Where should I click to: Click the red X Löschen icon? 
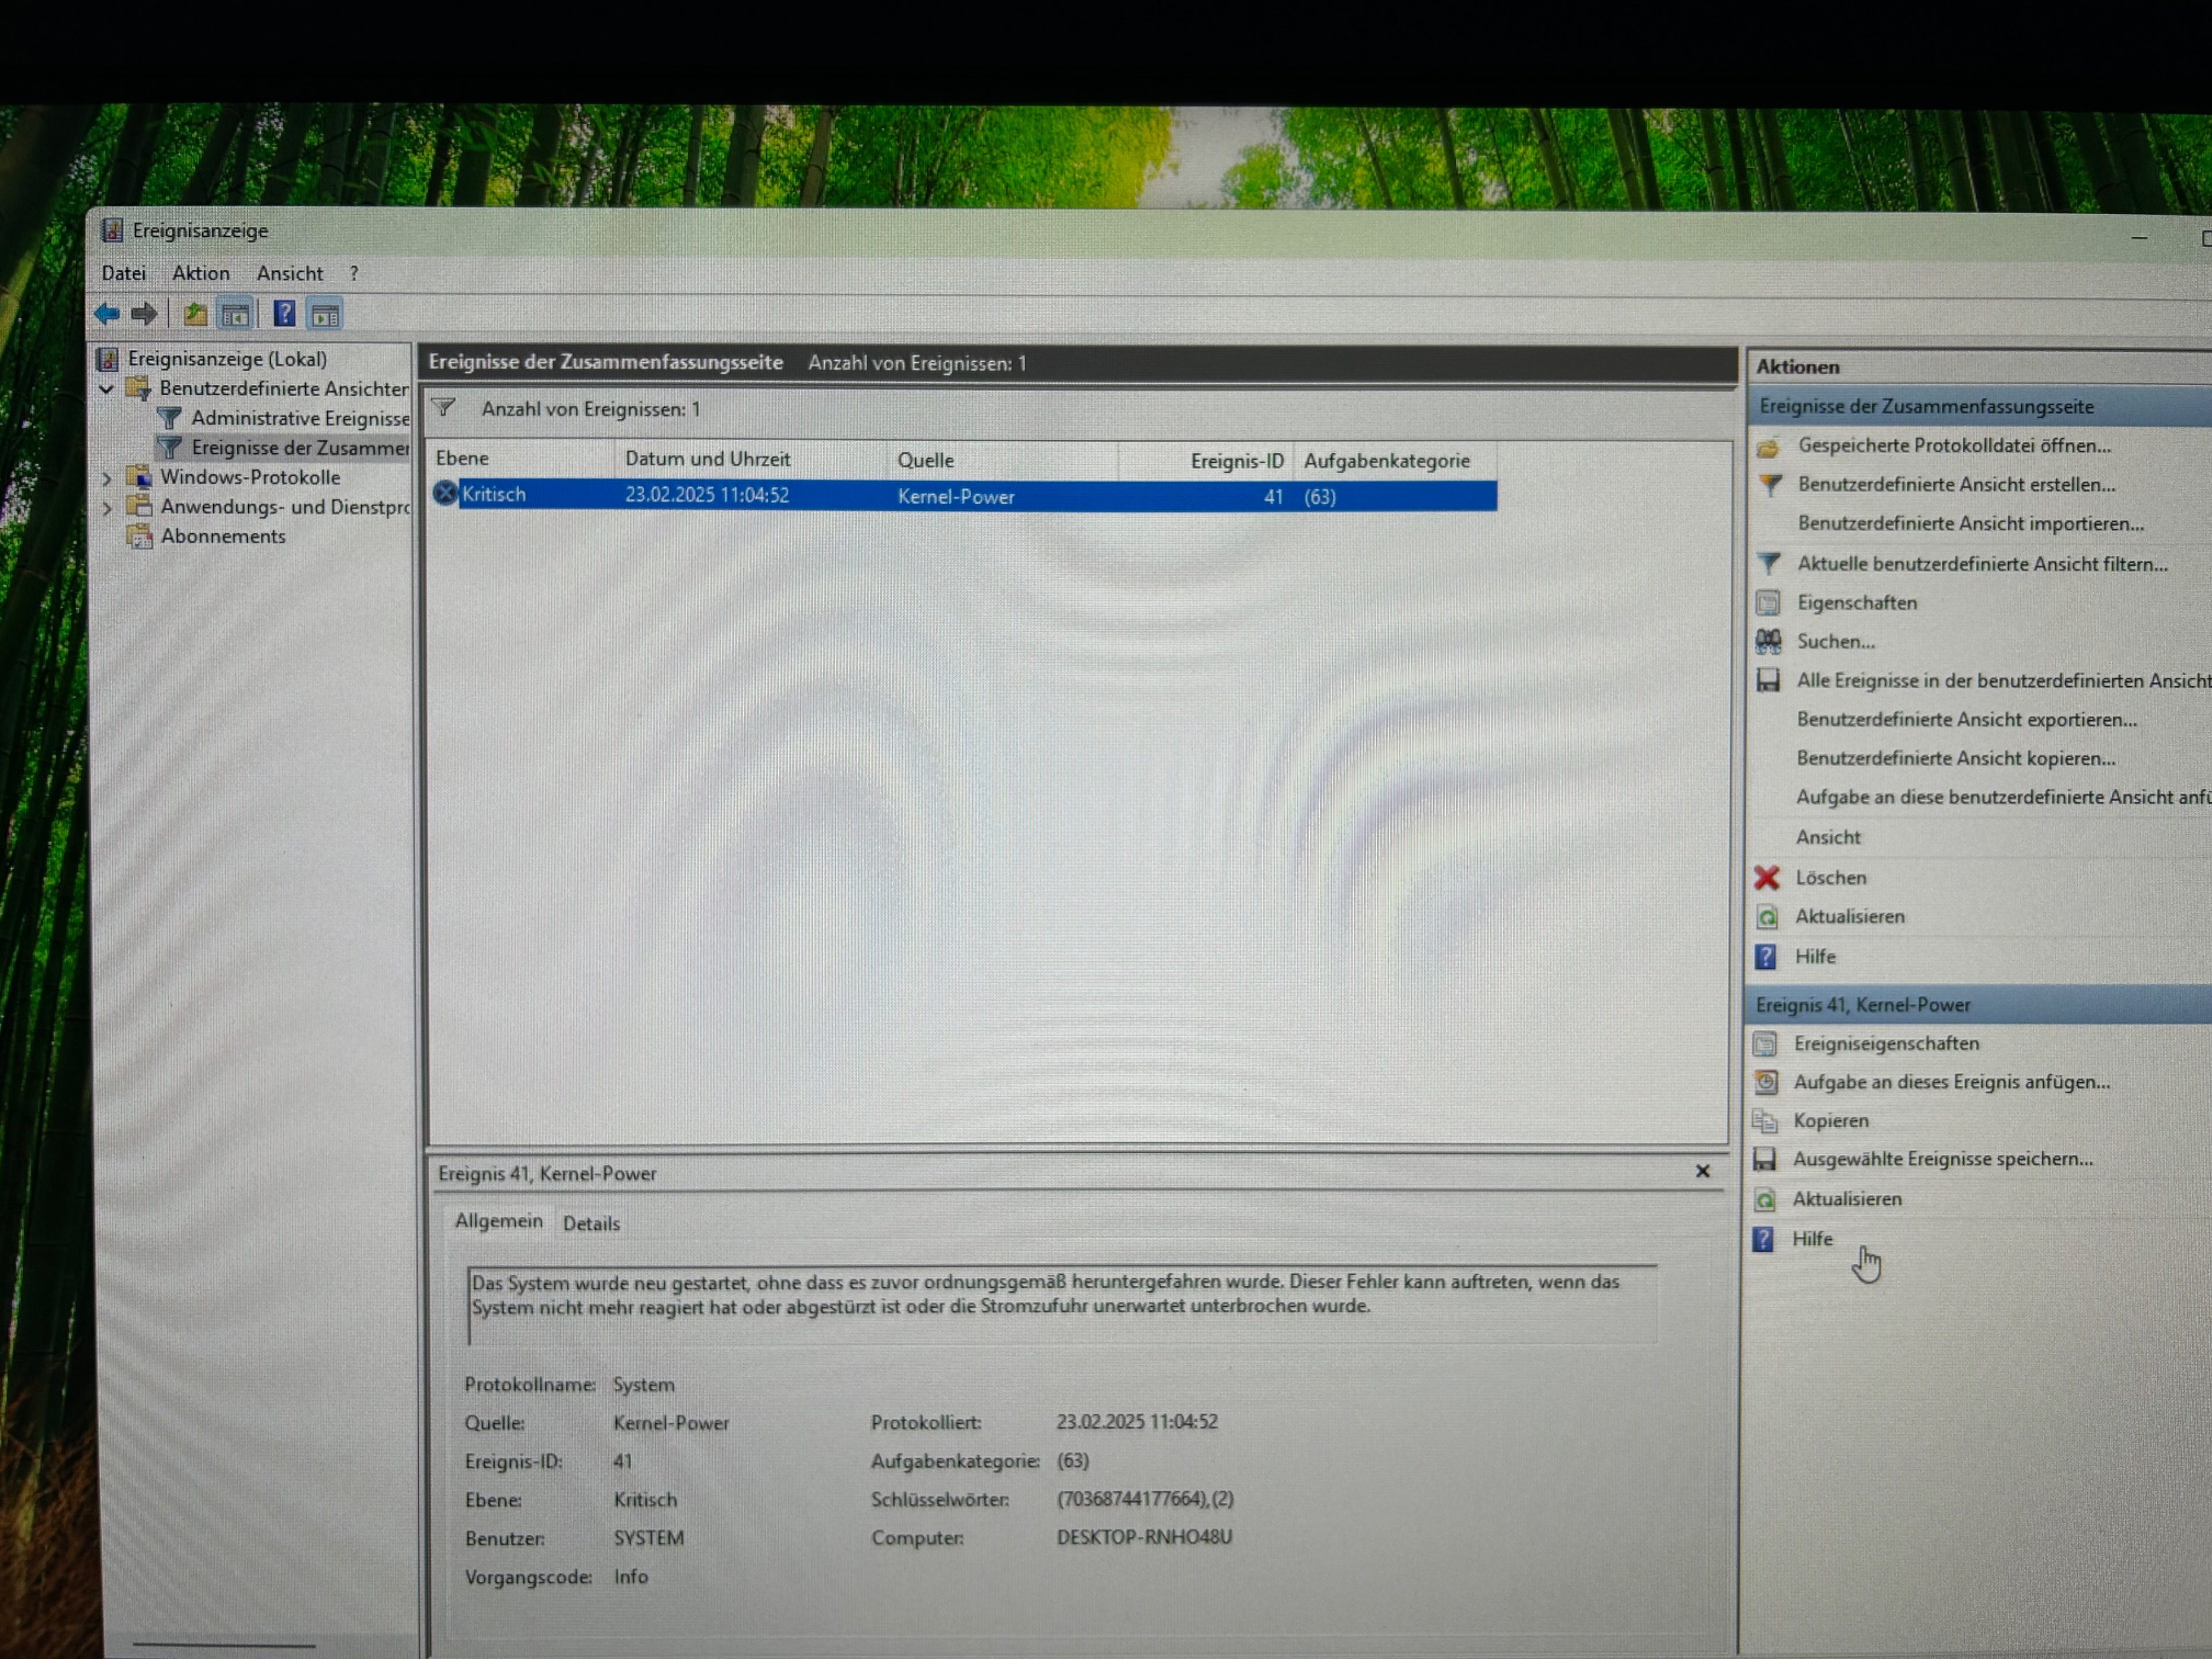tap(1767, 878)
